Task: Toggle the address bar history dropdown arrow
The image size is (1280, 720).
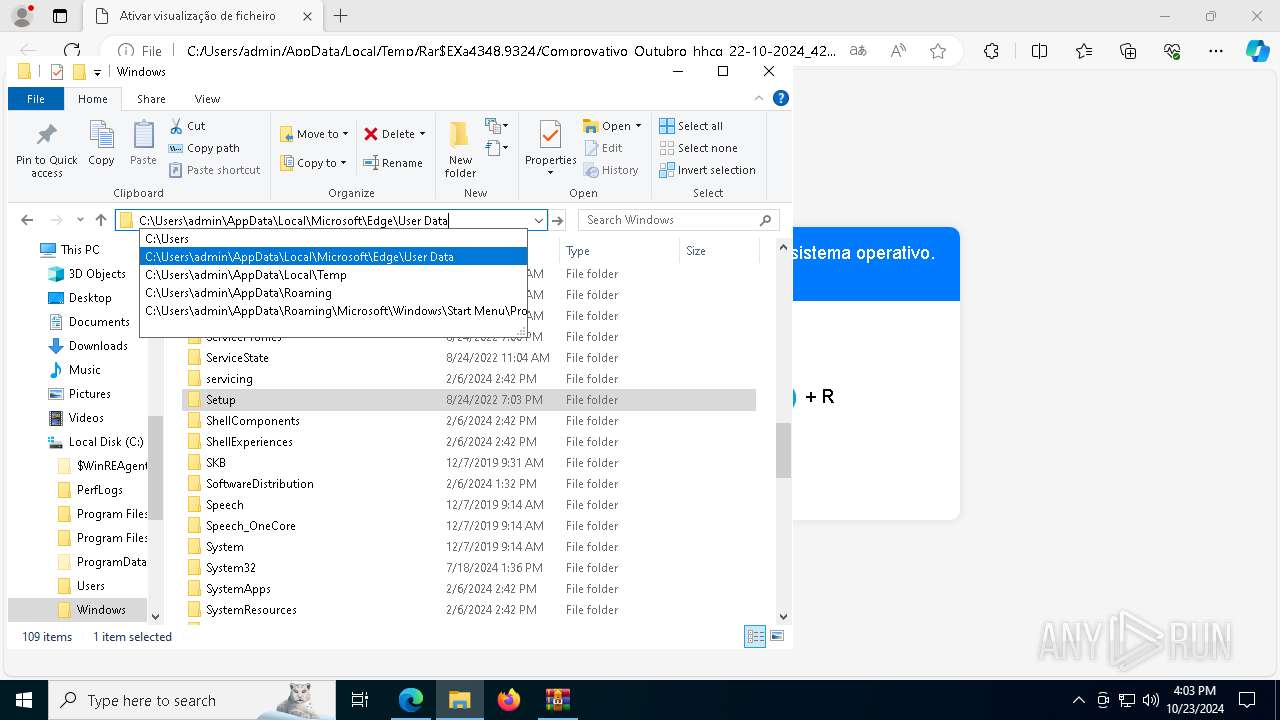Action: pos(539,220)
